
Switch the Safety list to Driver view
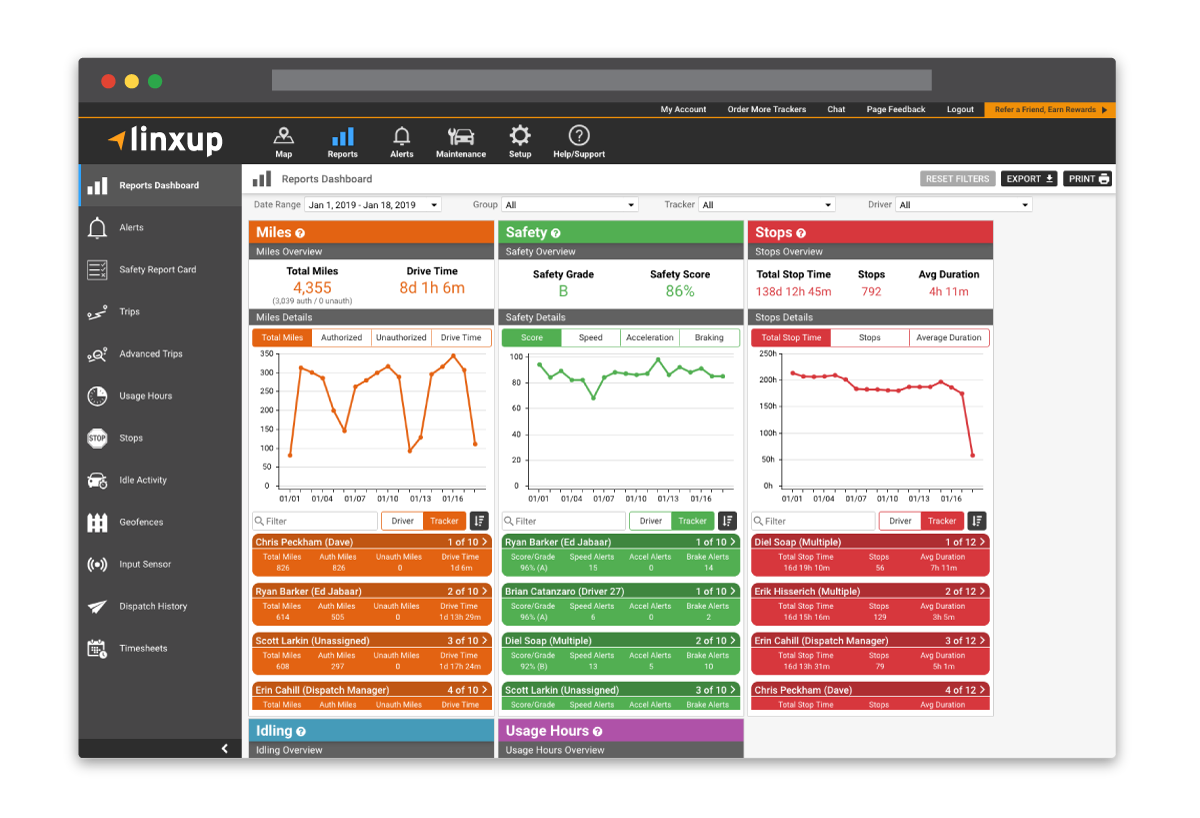point(649,520)
